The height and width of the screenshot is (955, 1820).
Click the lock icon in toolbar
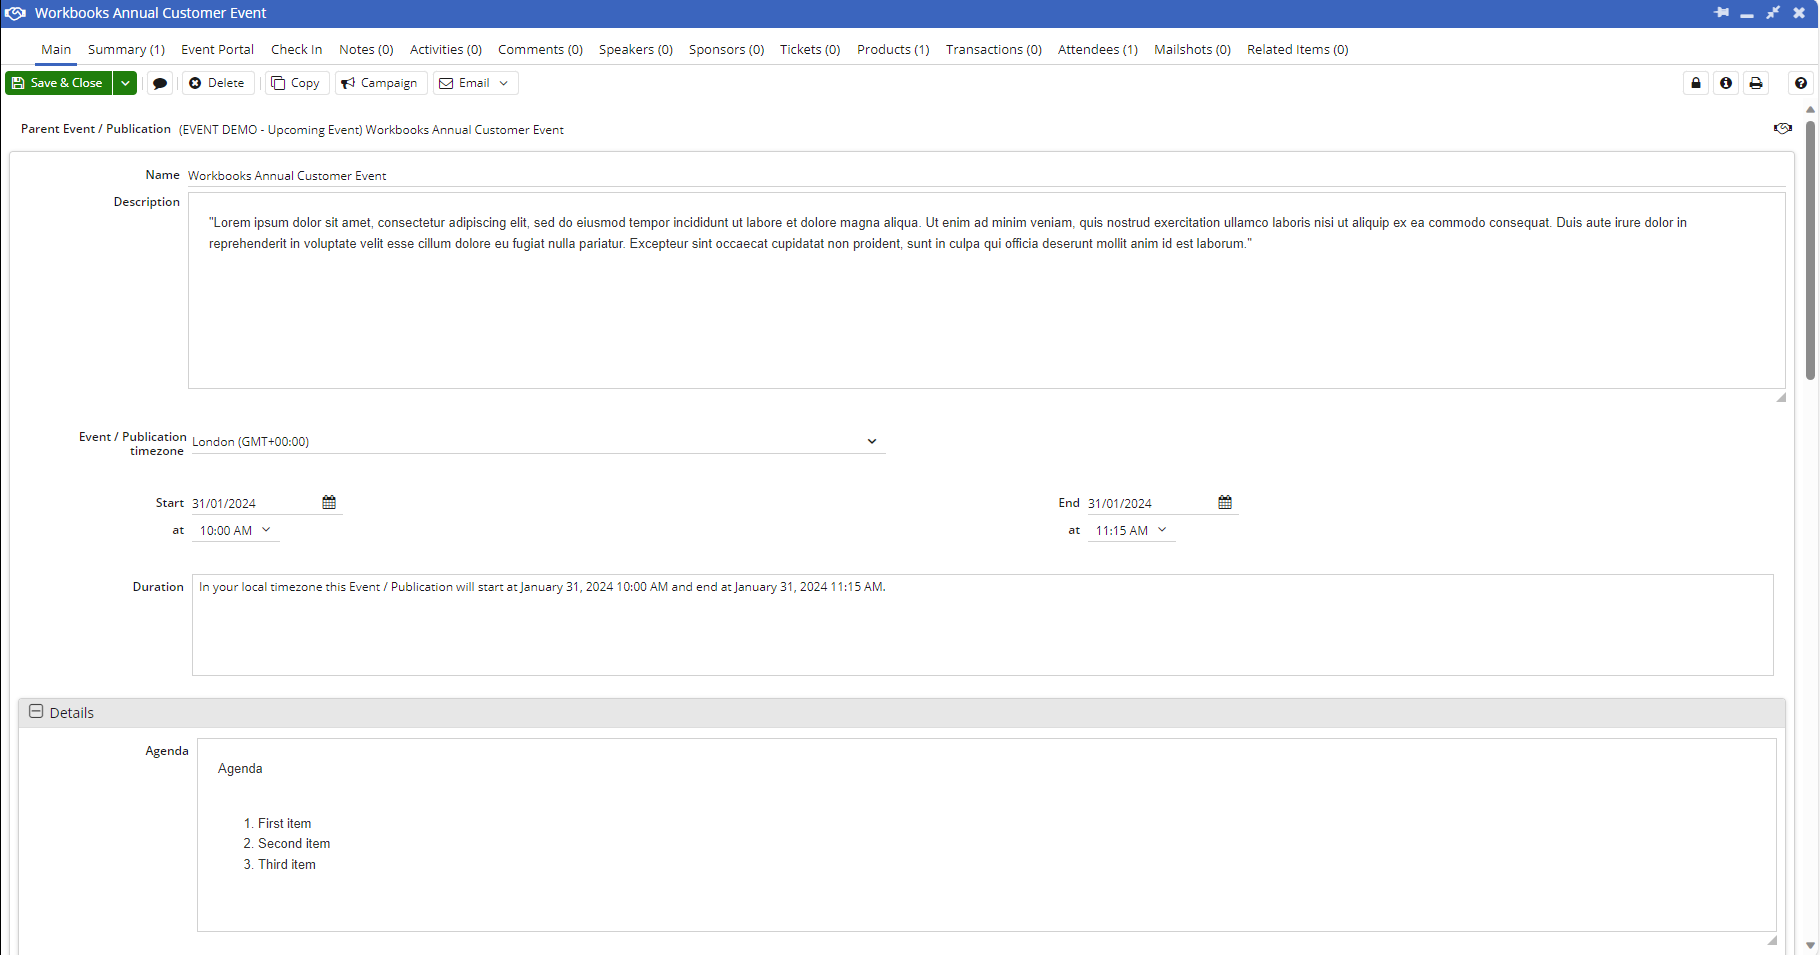[x=1696, y=83]
